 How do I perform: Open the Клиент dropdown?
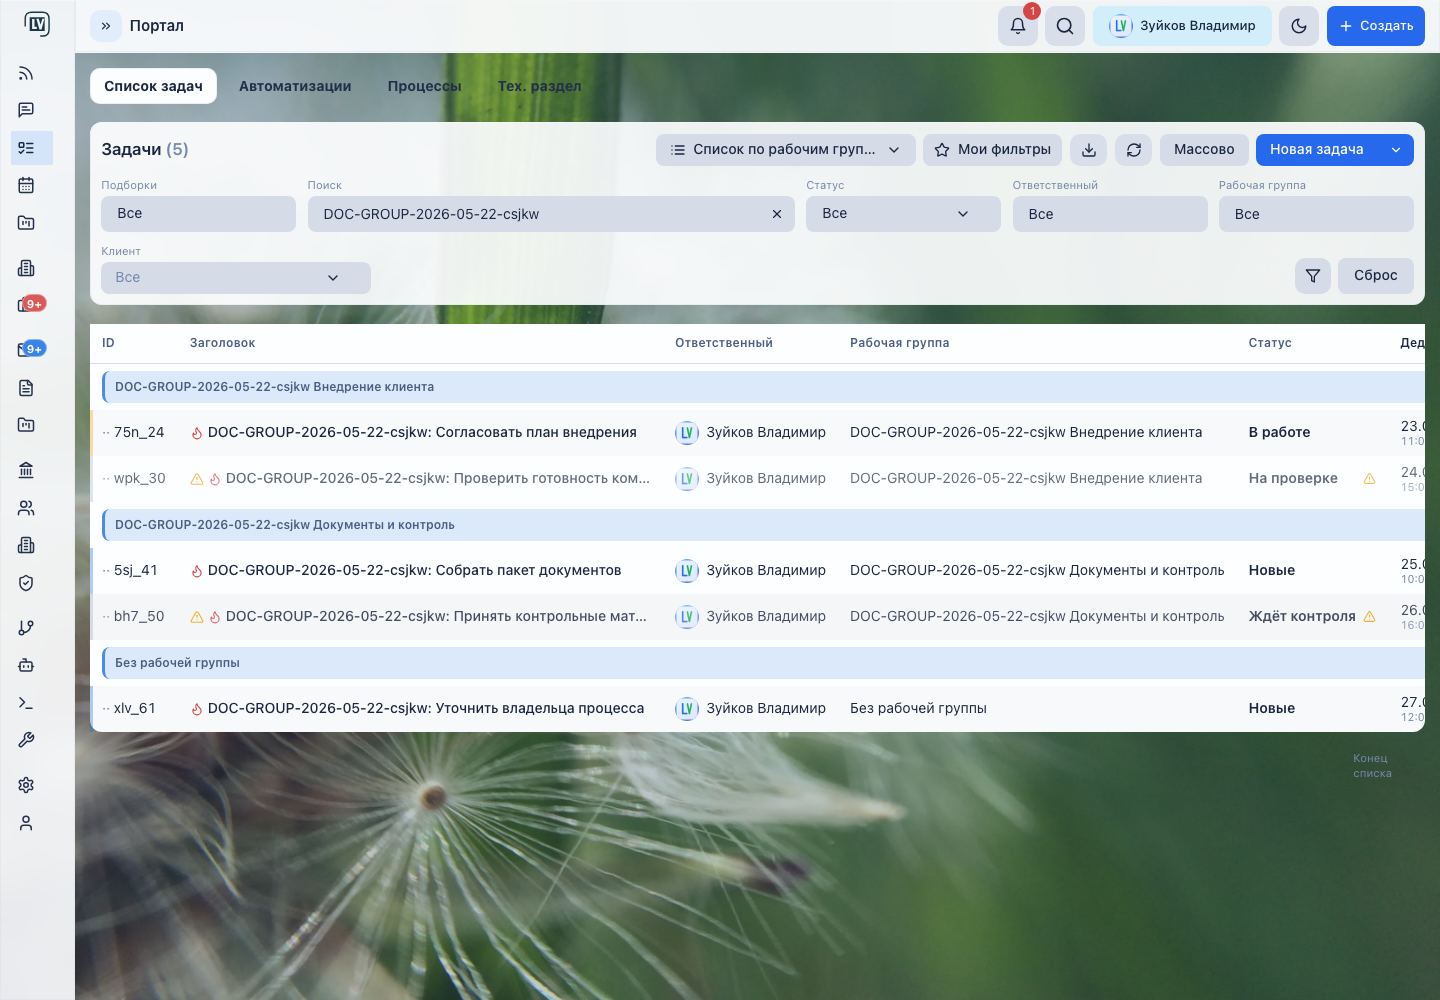point(236,278)
